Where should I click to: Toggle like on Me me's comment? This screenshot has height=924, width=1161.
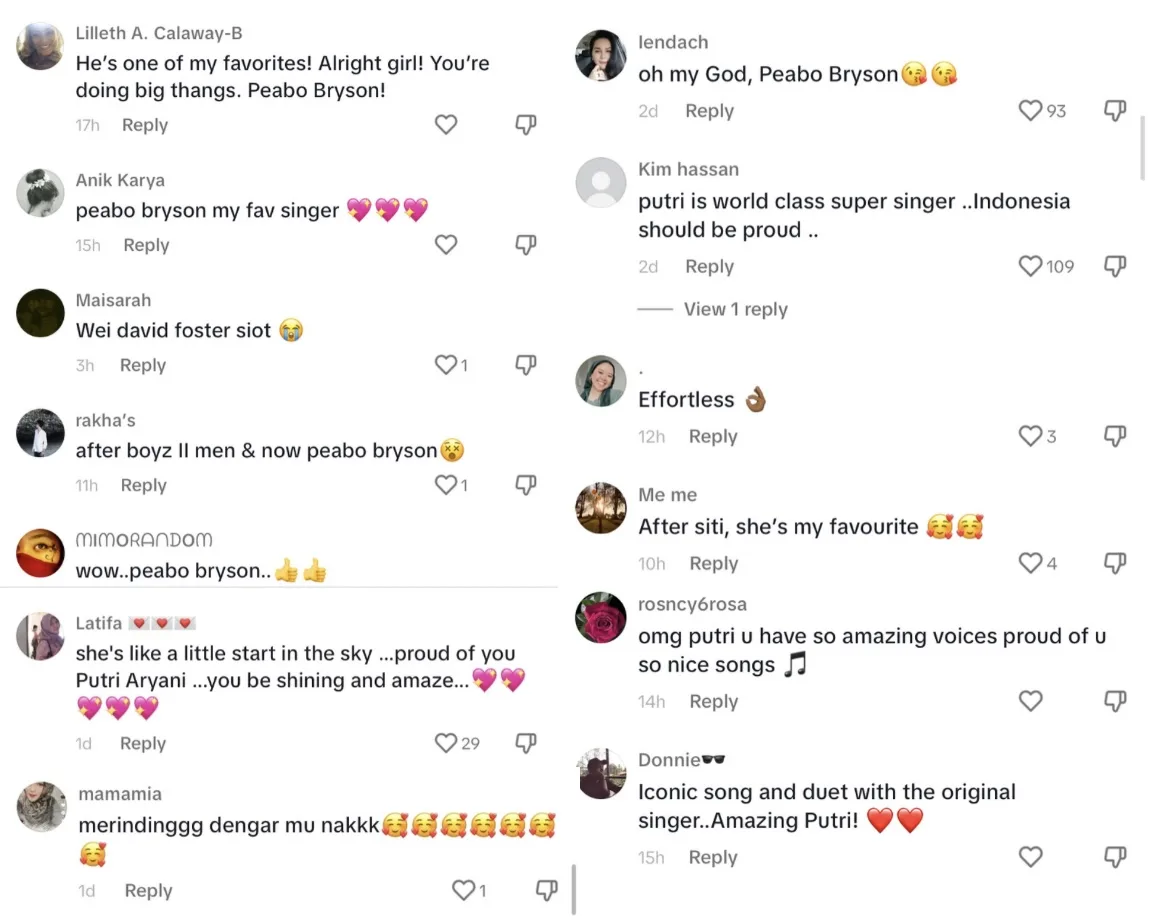pyautogui.click(x=1030, y=563)
